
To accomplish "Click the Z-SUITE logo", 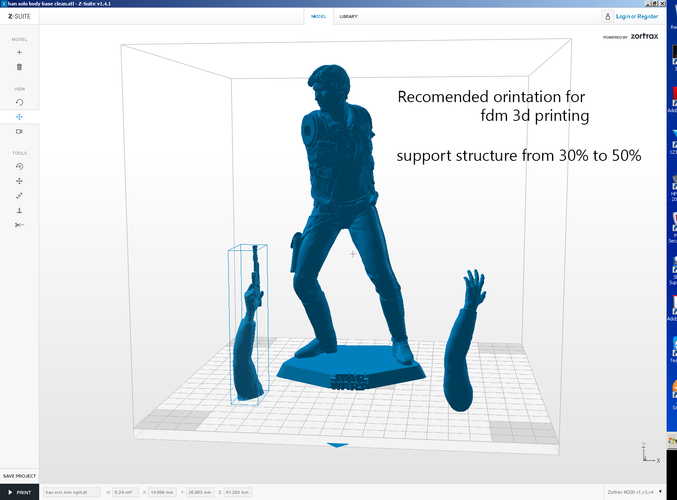I will [19, 16].
